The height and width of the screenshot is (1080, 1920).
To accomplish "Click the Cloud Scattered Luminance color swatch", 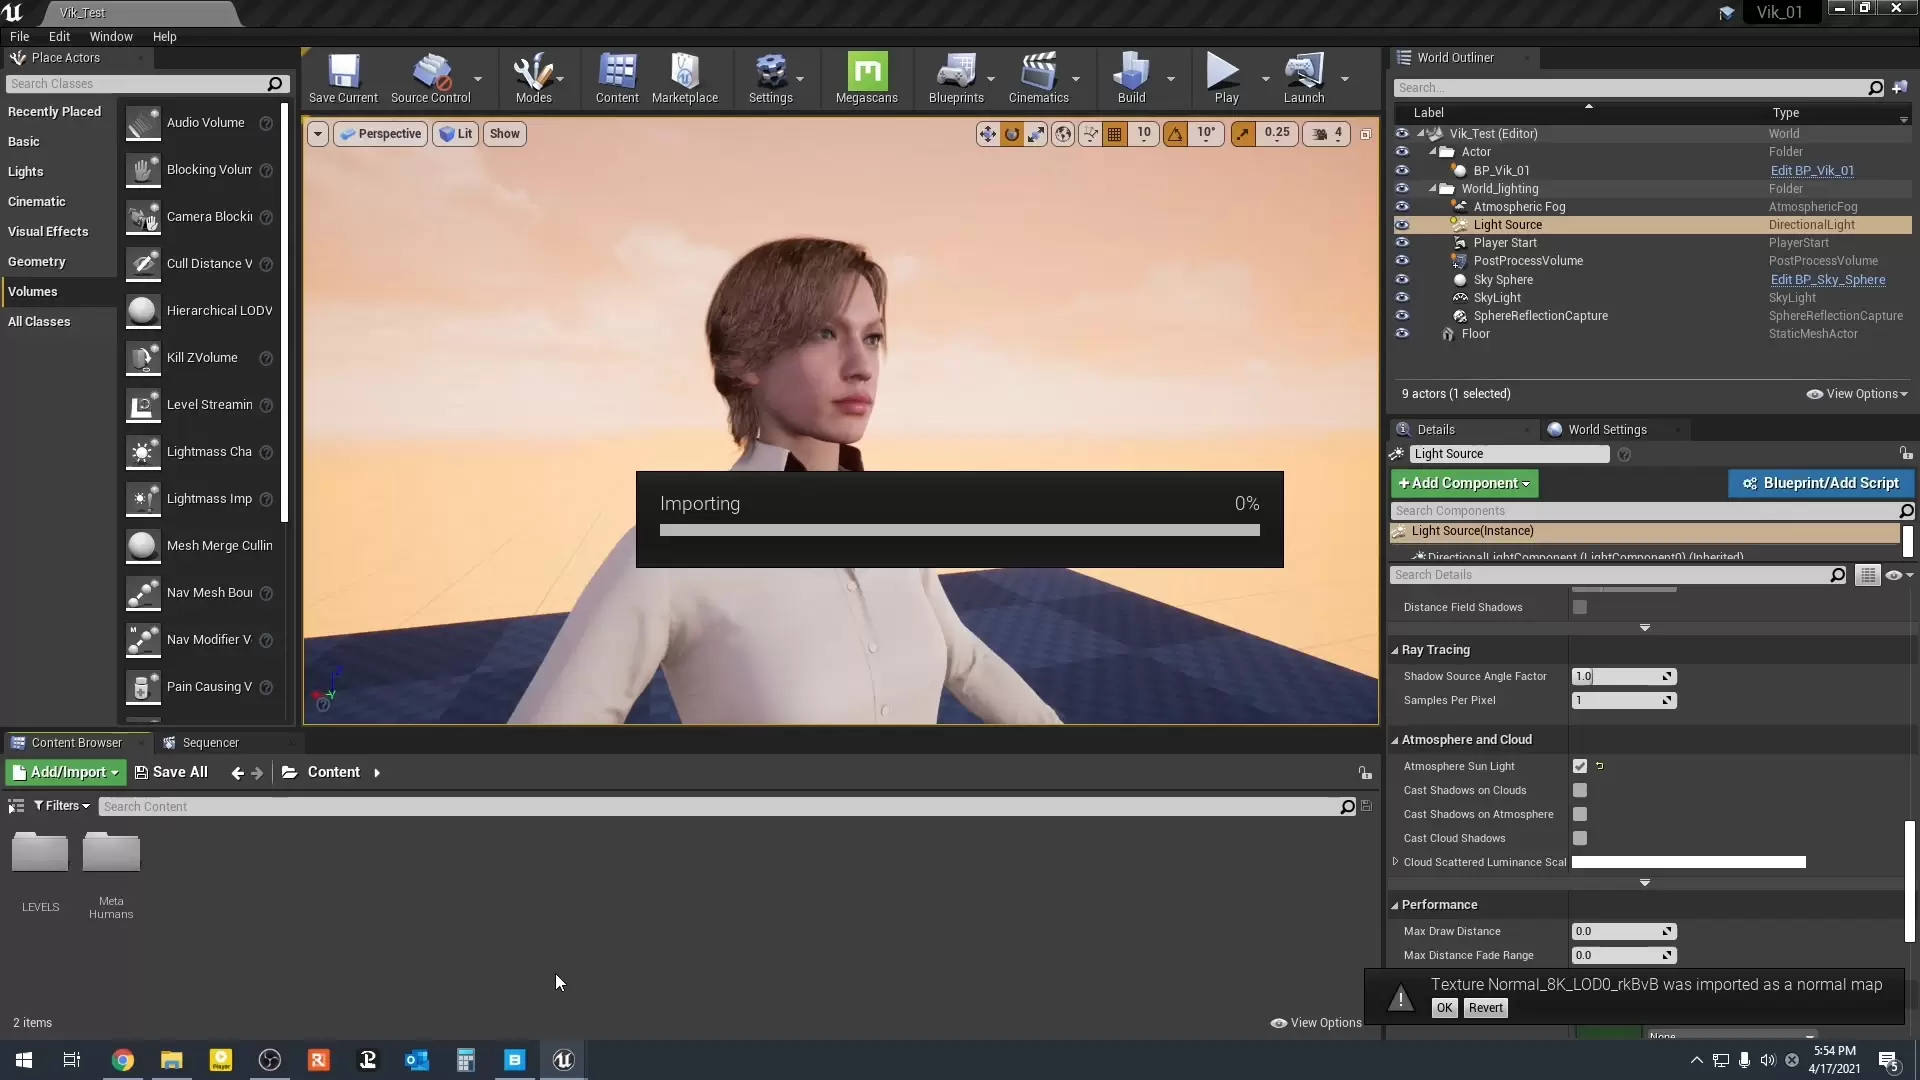I will pyautogui.click(x=1688, y=862).
